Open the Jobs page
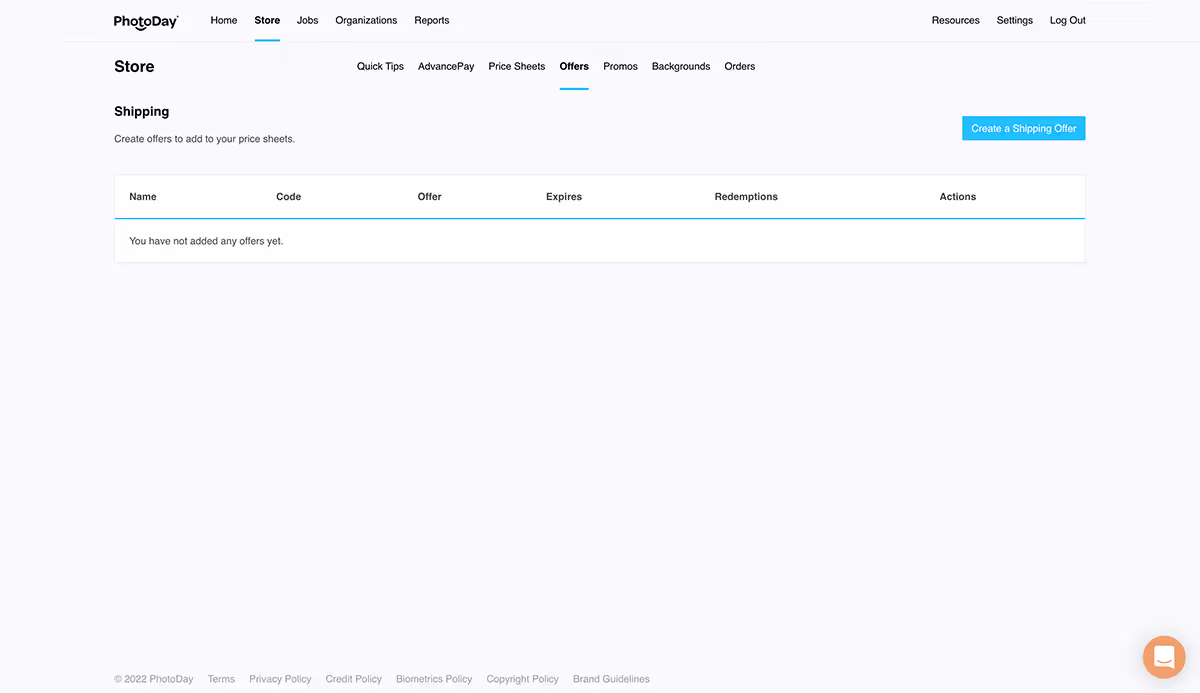The image size is (1200, 693). (308, 20)
